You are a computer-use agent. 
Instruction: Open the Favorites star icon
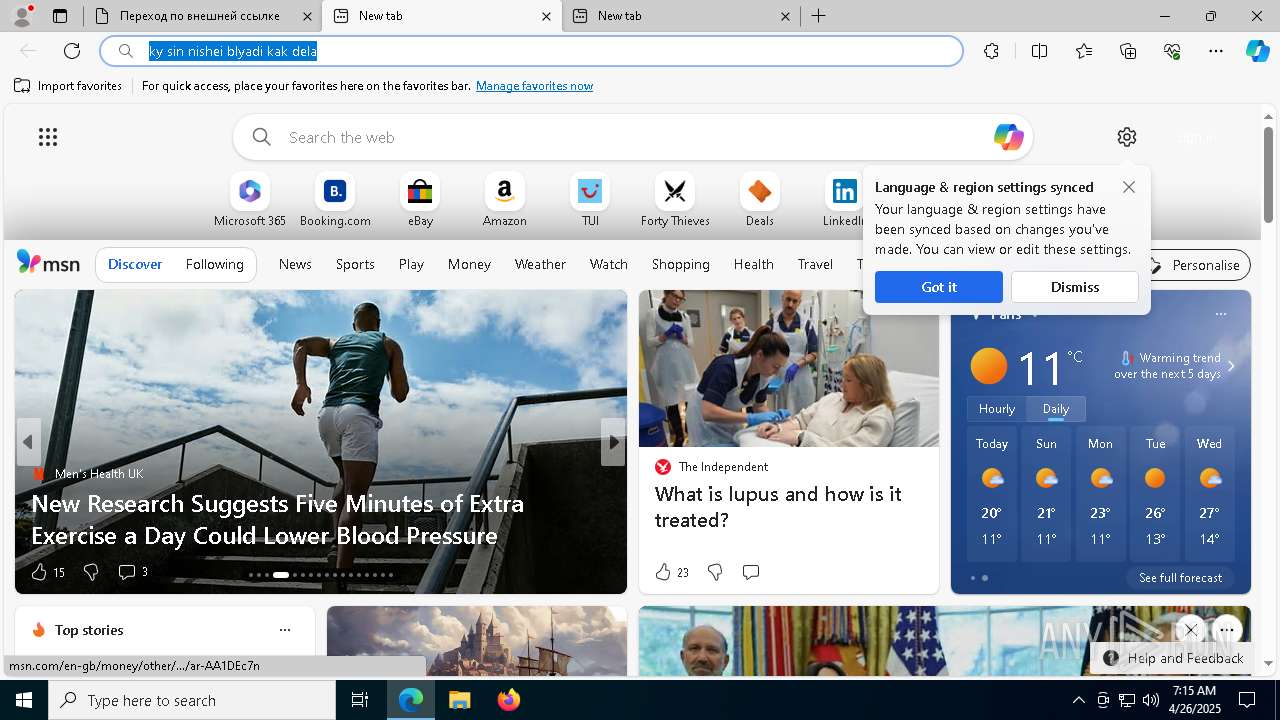pos(1084,51)
